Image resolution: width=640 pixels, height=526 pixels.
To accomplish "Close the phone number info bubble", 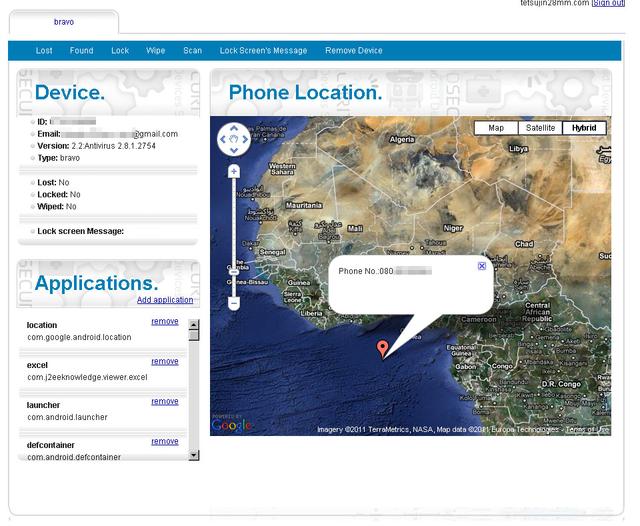I will click(x=482, y=266).
